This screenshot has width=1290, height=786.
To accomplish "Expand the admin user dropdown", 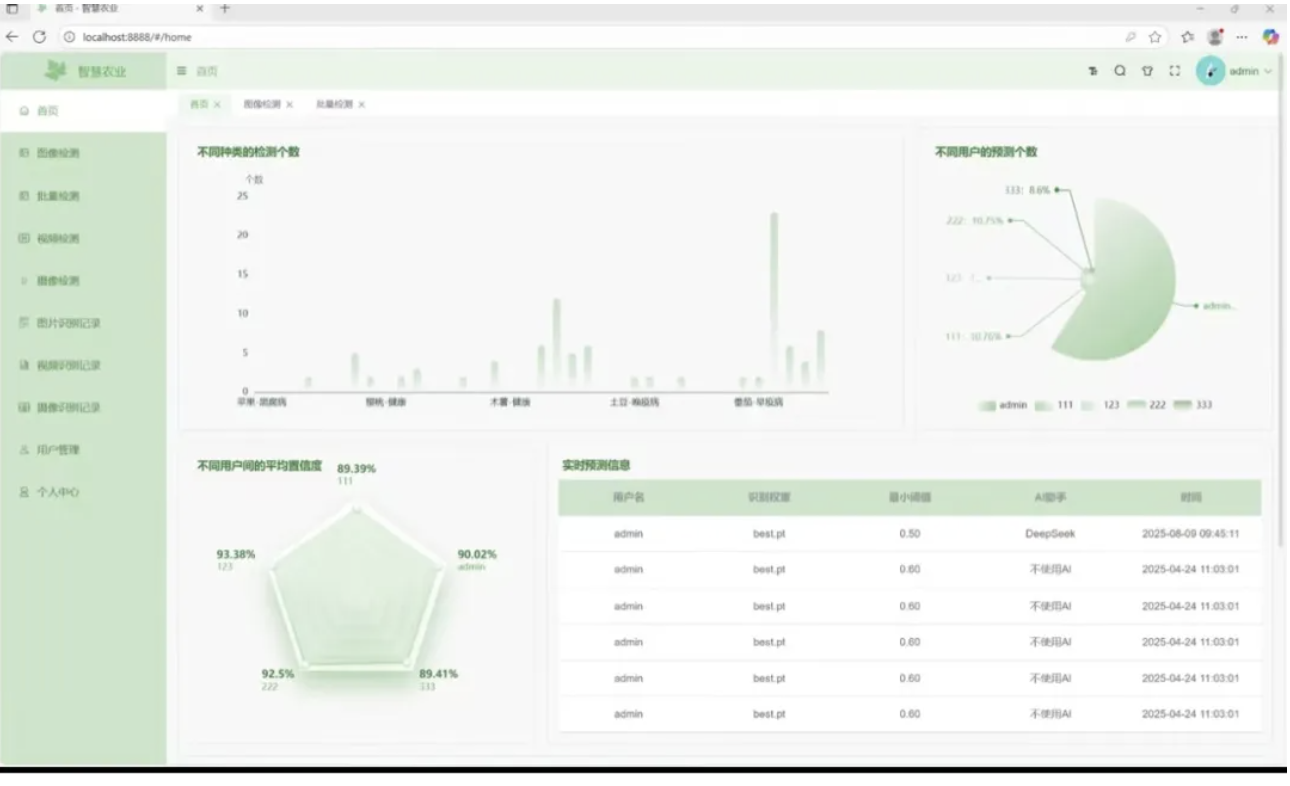I will [1269, 72].
